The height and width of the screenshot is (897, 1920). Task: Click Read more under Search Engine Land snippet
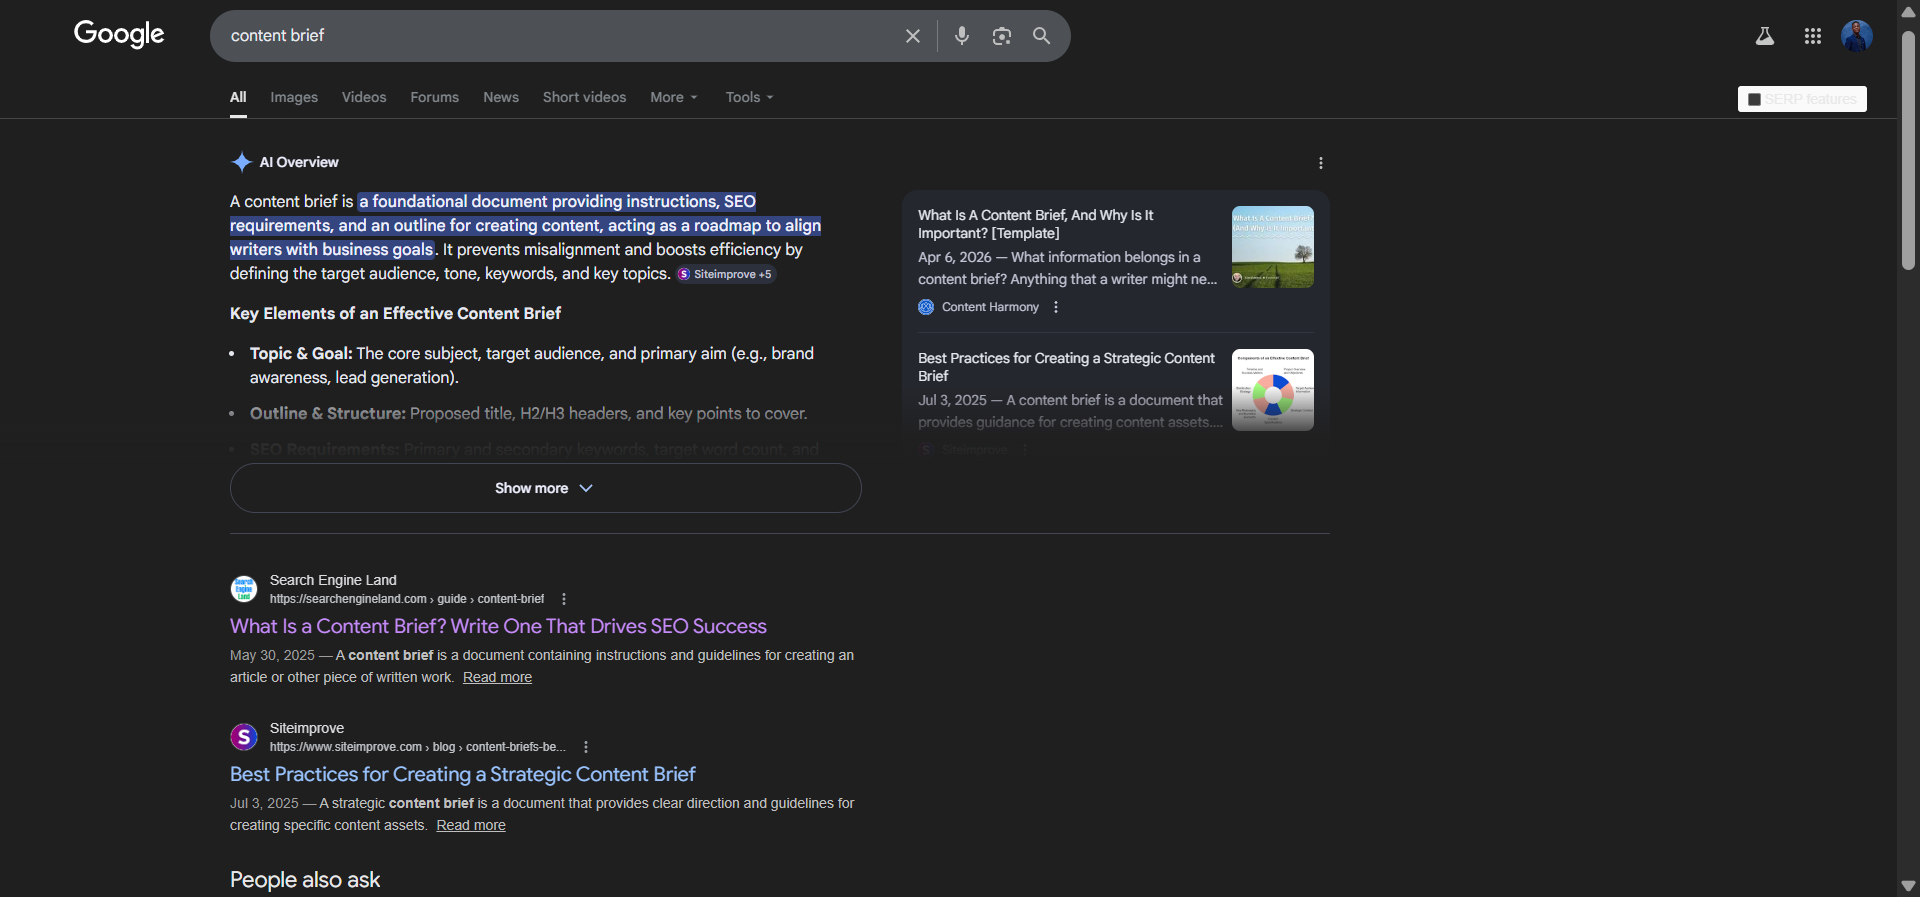point(497,677)
